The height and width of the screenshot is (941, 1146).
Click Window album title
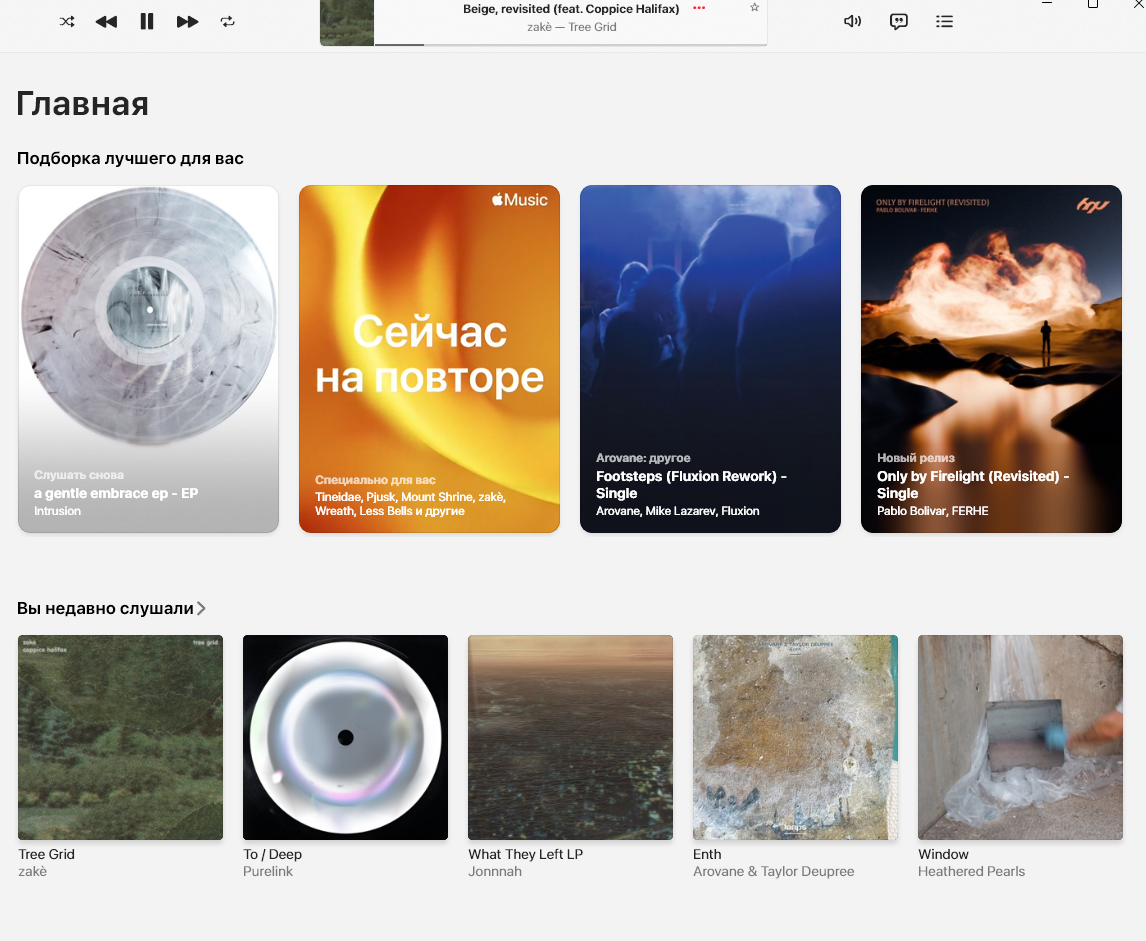click(x=944, y=854)
